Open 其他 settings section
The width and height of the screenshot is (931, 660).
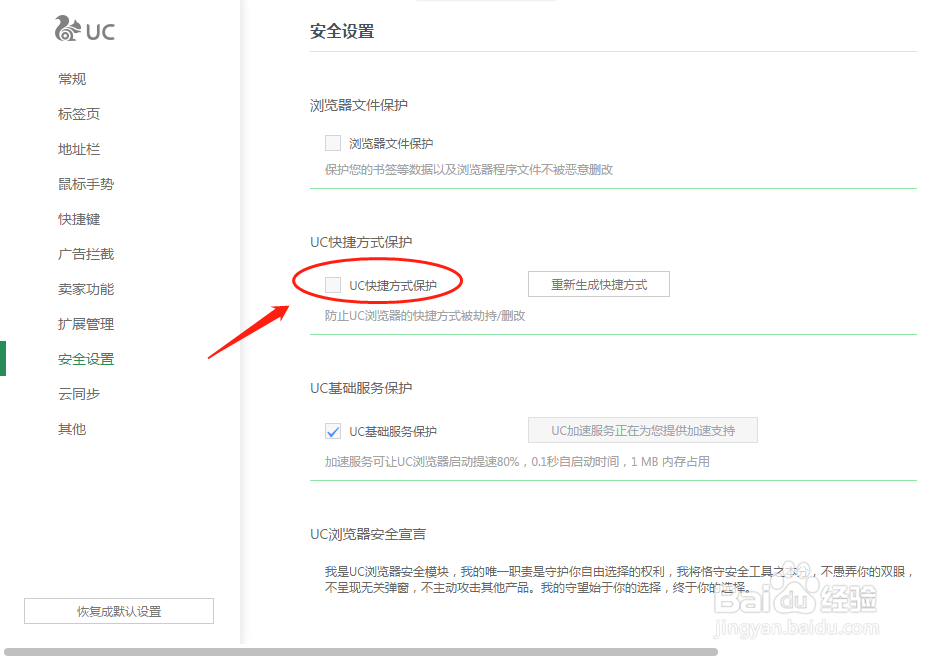pyautogui.click(x=72, y=429)
